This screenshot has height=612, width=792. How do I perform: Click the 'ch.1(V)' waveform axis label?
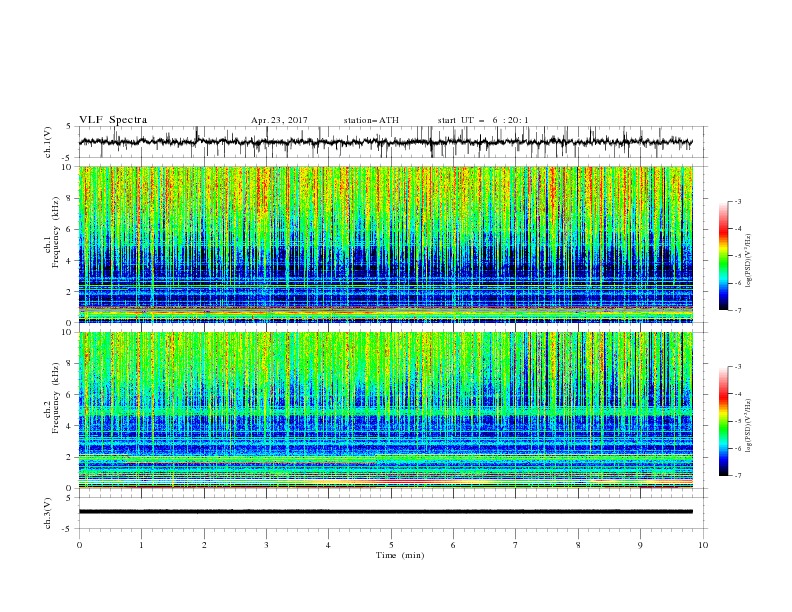[48, 142]
